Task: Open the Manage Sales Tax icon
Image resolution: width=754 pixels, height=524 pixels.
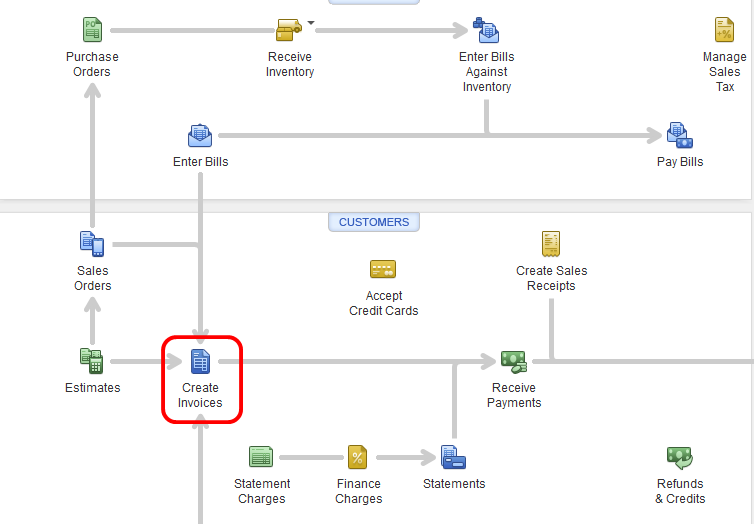Action: (724, 30)
